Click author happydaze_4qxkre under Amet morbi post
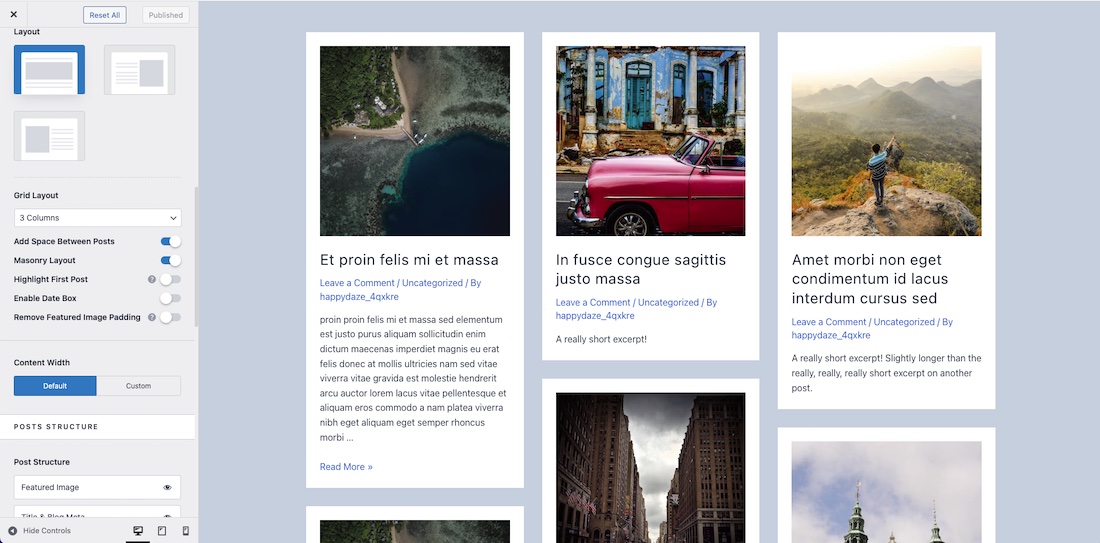The width and height of the screenshot is (1100, 543). pos(831,335)
